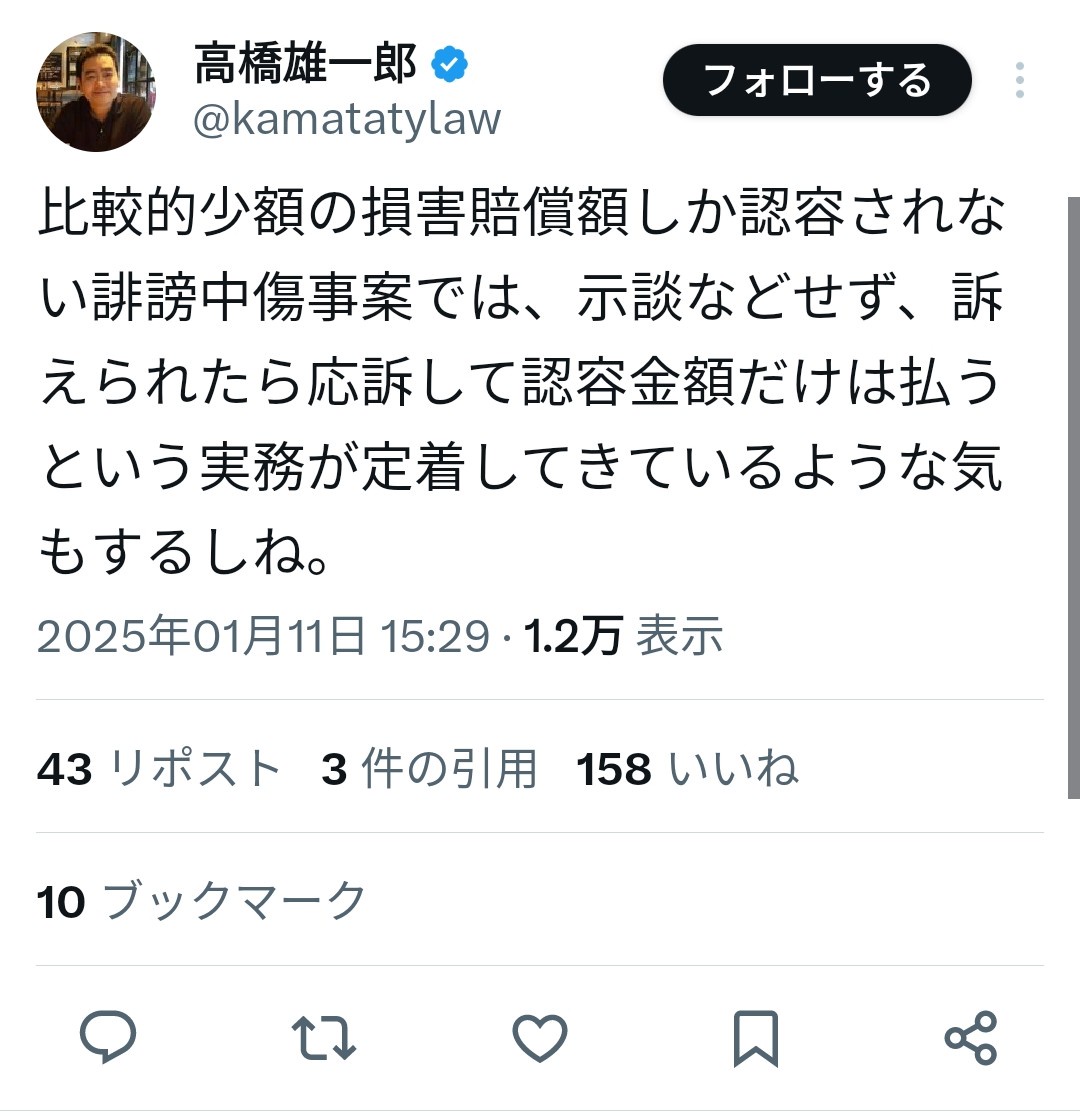Open the three-dot more options menu
Screen dimensions: 1080x1116
pyautogui.click(x=1019, y=80)
